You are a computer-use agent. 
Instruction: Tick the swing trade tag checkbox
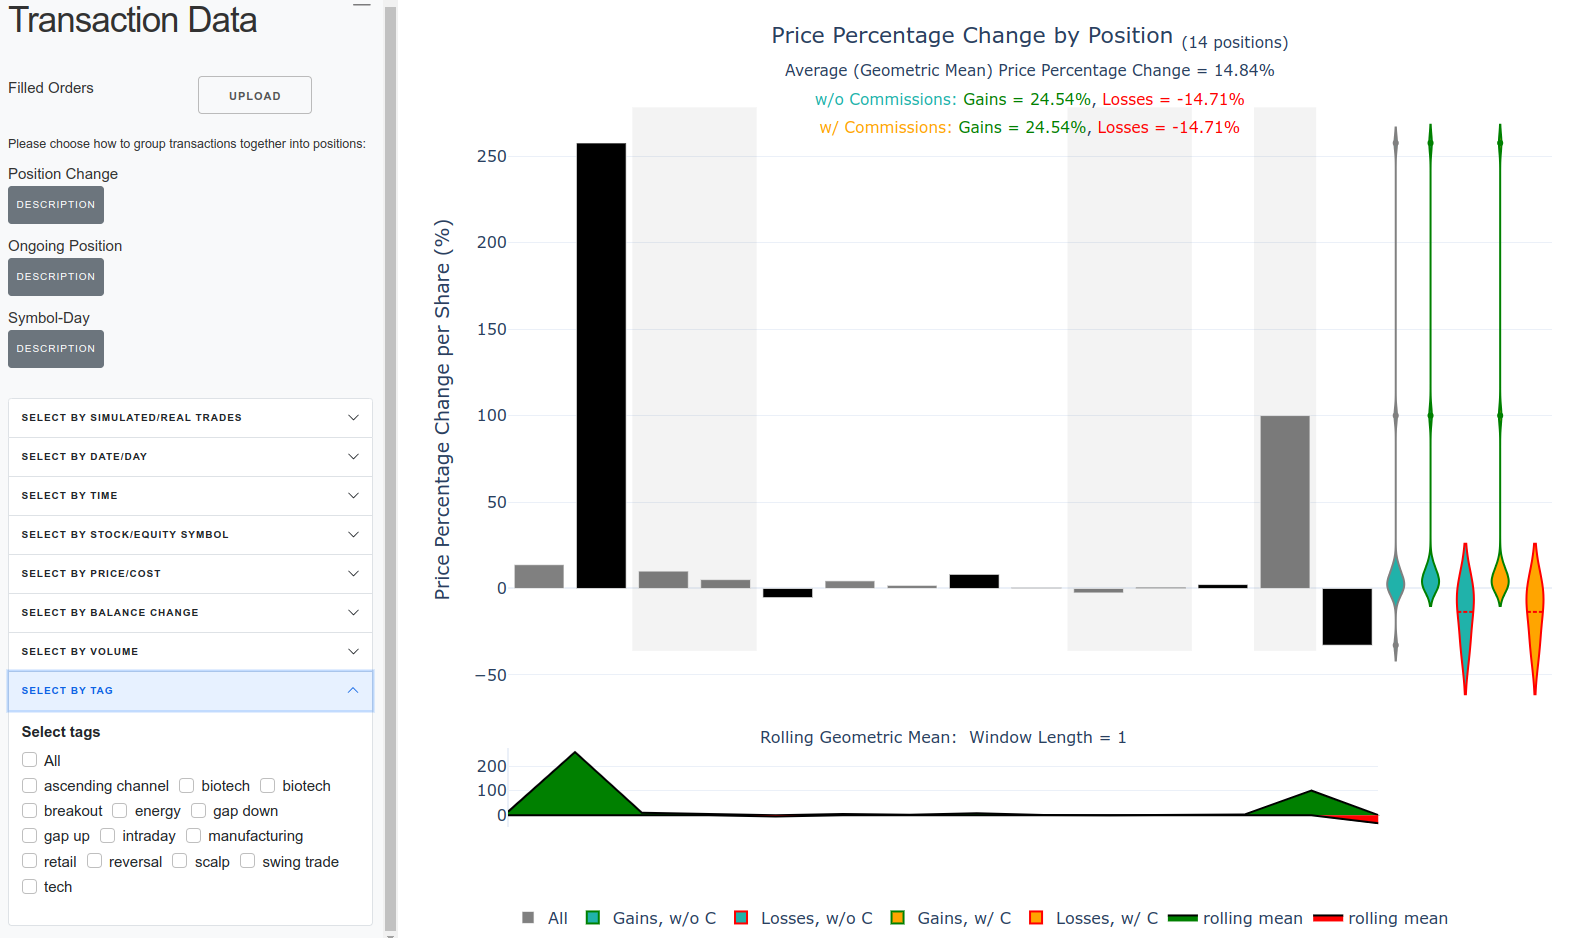pos(248,861)
